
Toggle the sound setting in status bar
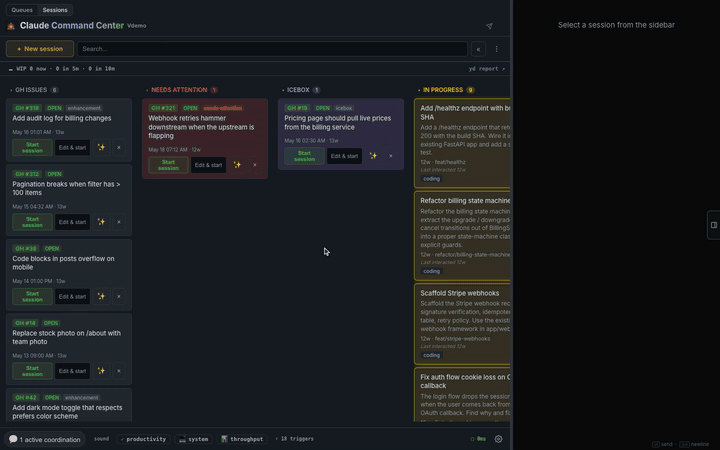click(x=101, y=439)
